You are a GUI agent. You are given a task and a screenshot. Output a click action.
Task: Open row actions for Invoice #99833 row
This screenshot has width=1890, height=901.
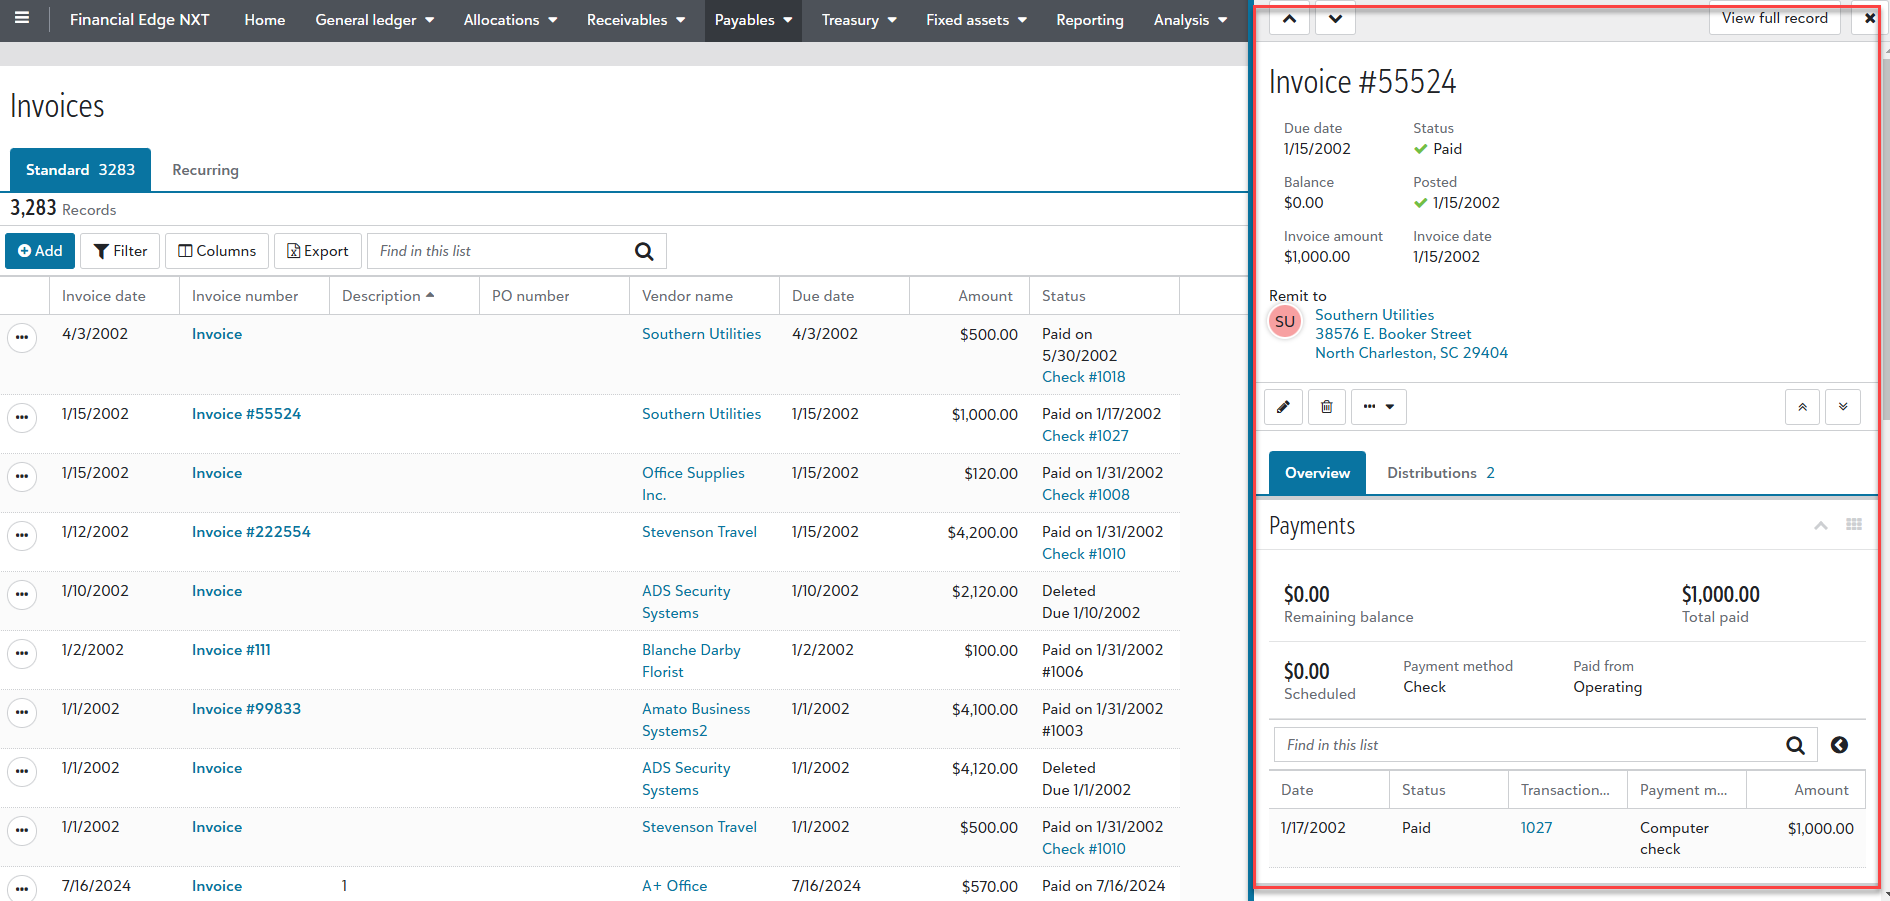pyautogui.click(x=22, y=712)
